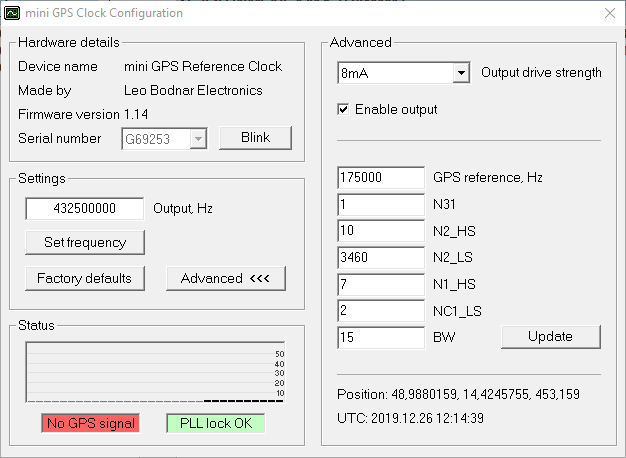Restore Factory defaults
This screenshot has width=626, height=458.
[85, 278]
